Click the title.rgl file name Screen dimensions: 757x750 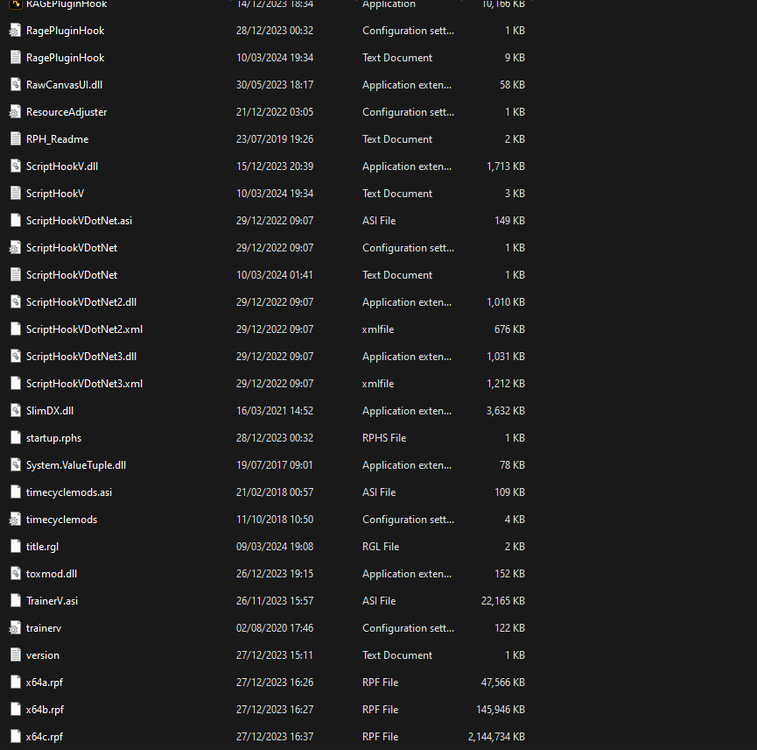coord(42,547)
